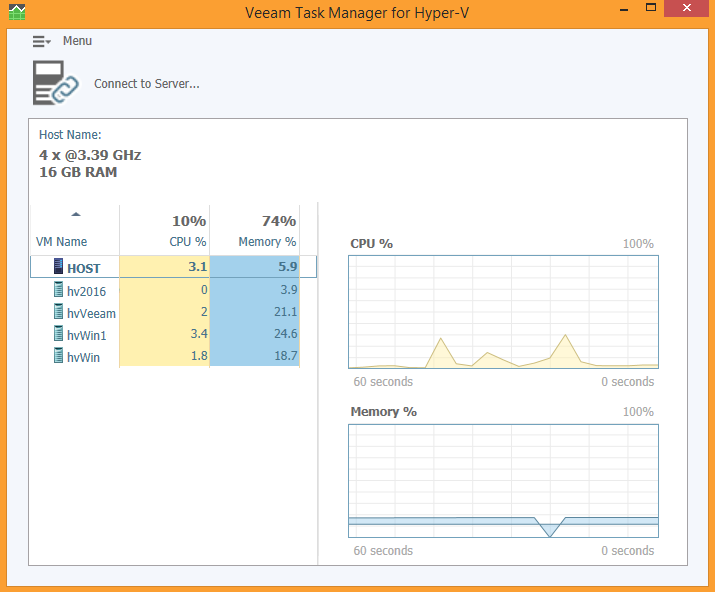Select hvWin1 CPU value 3.4
The width and height of the screenshot is (715, 592).
click(199, 334)
